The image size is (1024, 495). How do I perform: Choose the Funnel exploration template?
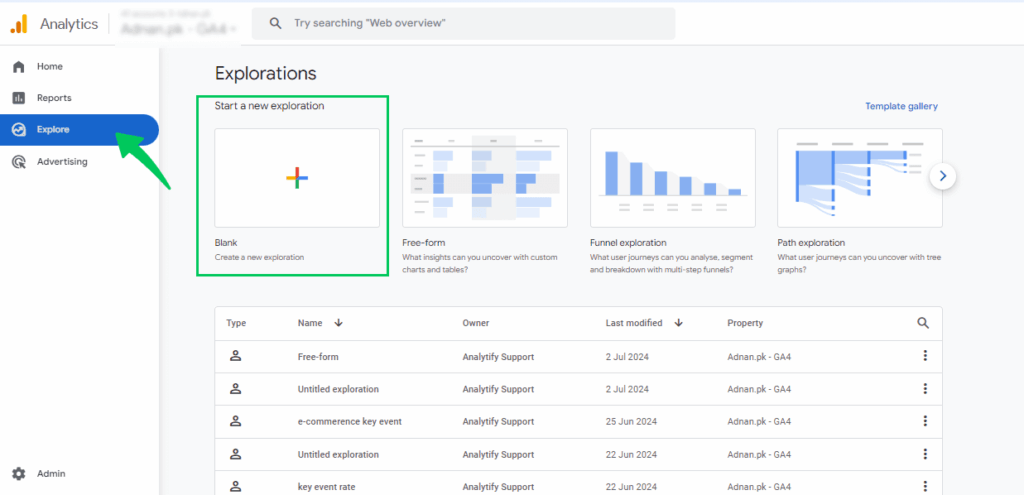click(672, 178)
